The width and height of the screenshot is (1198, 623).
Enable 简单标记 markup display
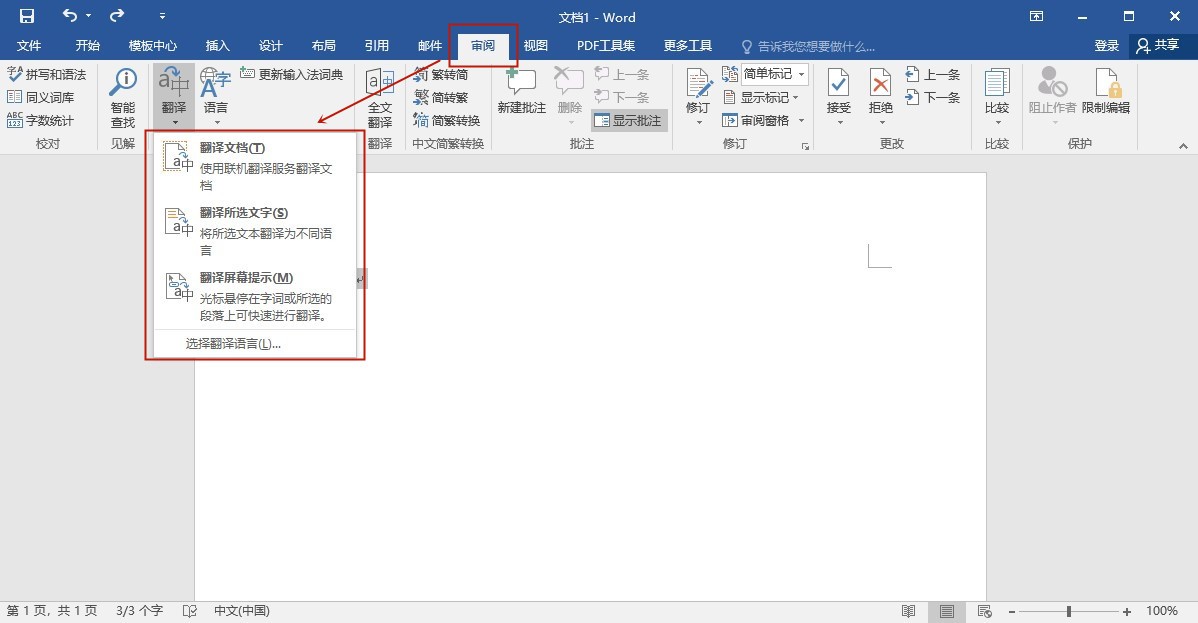coord(765,73)
